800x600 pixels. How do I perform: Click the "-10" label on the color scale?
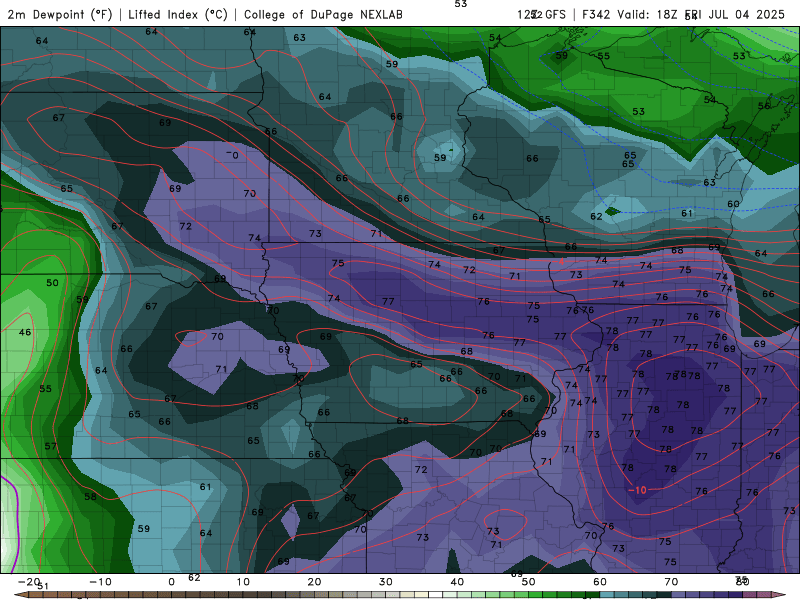100,582
